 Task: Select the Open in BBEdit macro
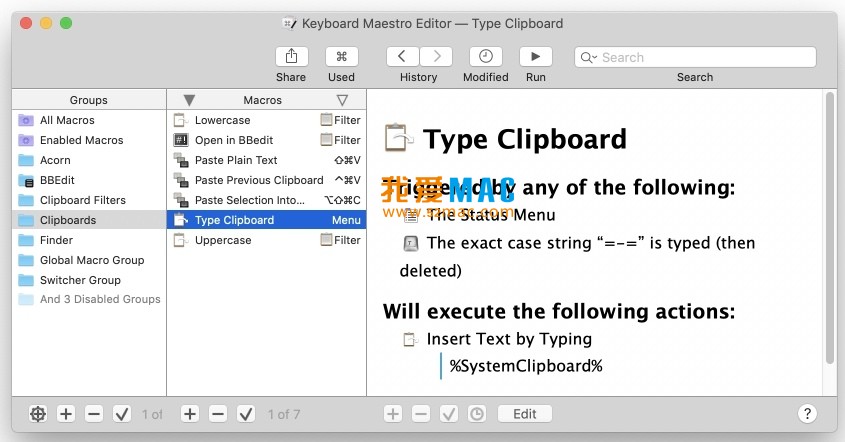(x=267, y=140)
